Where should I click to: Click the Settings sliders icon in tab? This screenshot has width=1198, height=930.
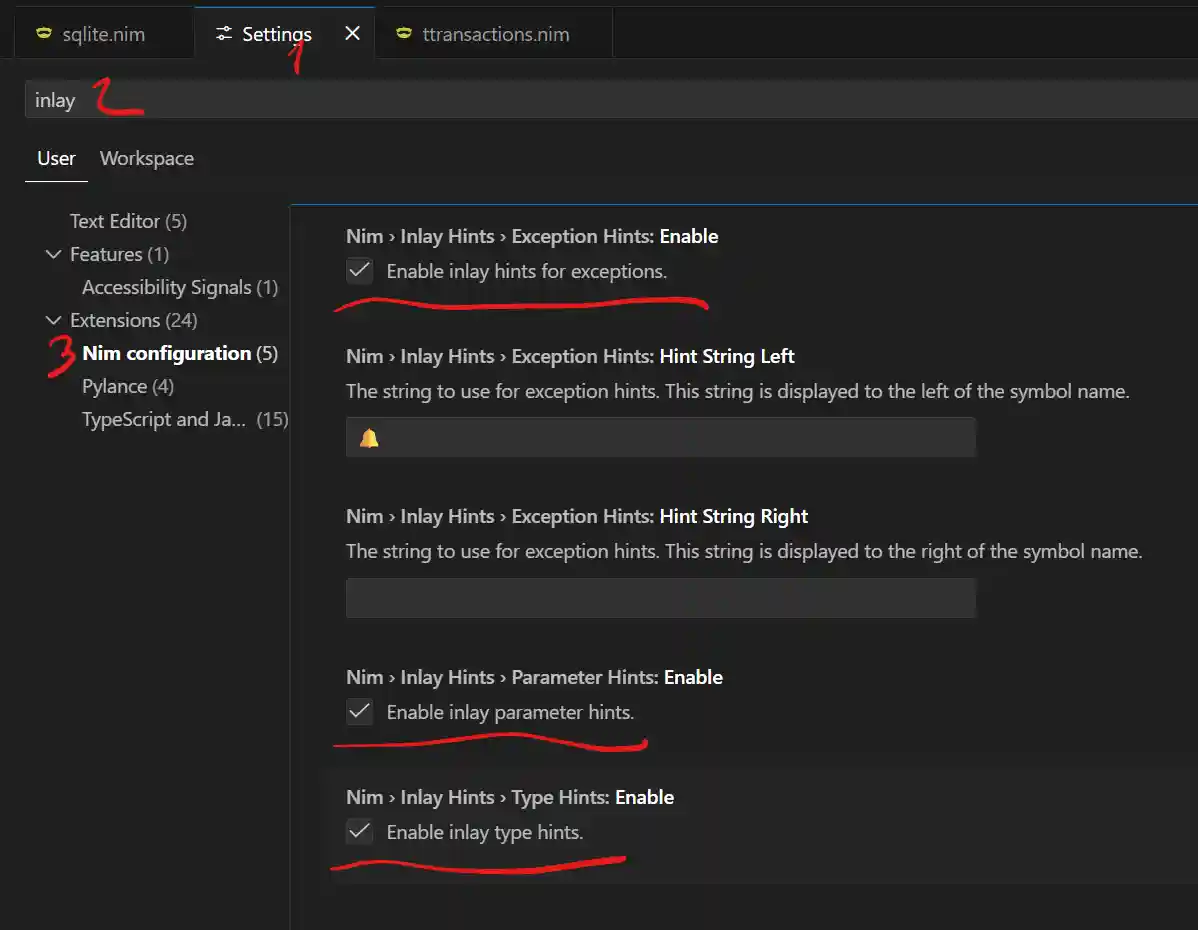(x=224, y=34)
